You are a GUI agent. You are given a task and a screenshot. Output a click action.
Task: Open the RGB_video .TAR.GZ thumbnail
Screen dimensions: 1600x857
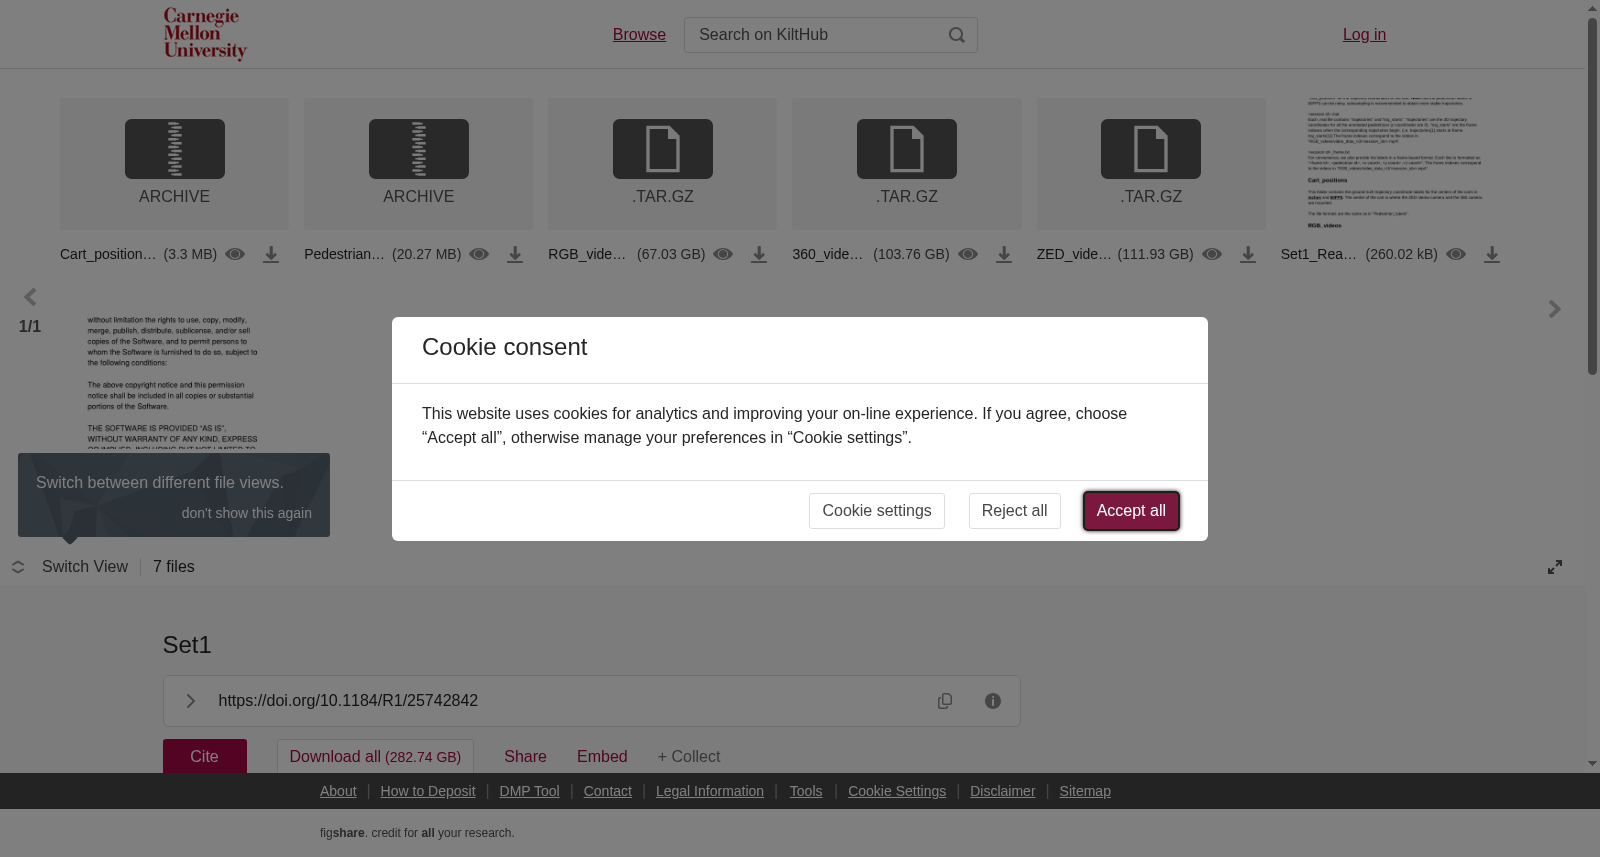(662, 164)
